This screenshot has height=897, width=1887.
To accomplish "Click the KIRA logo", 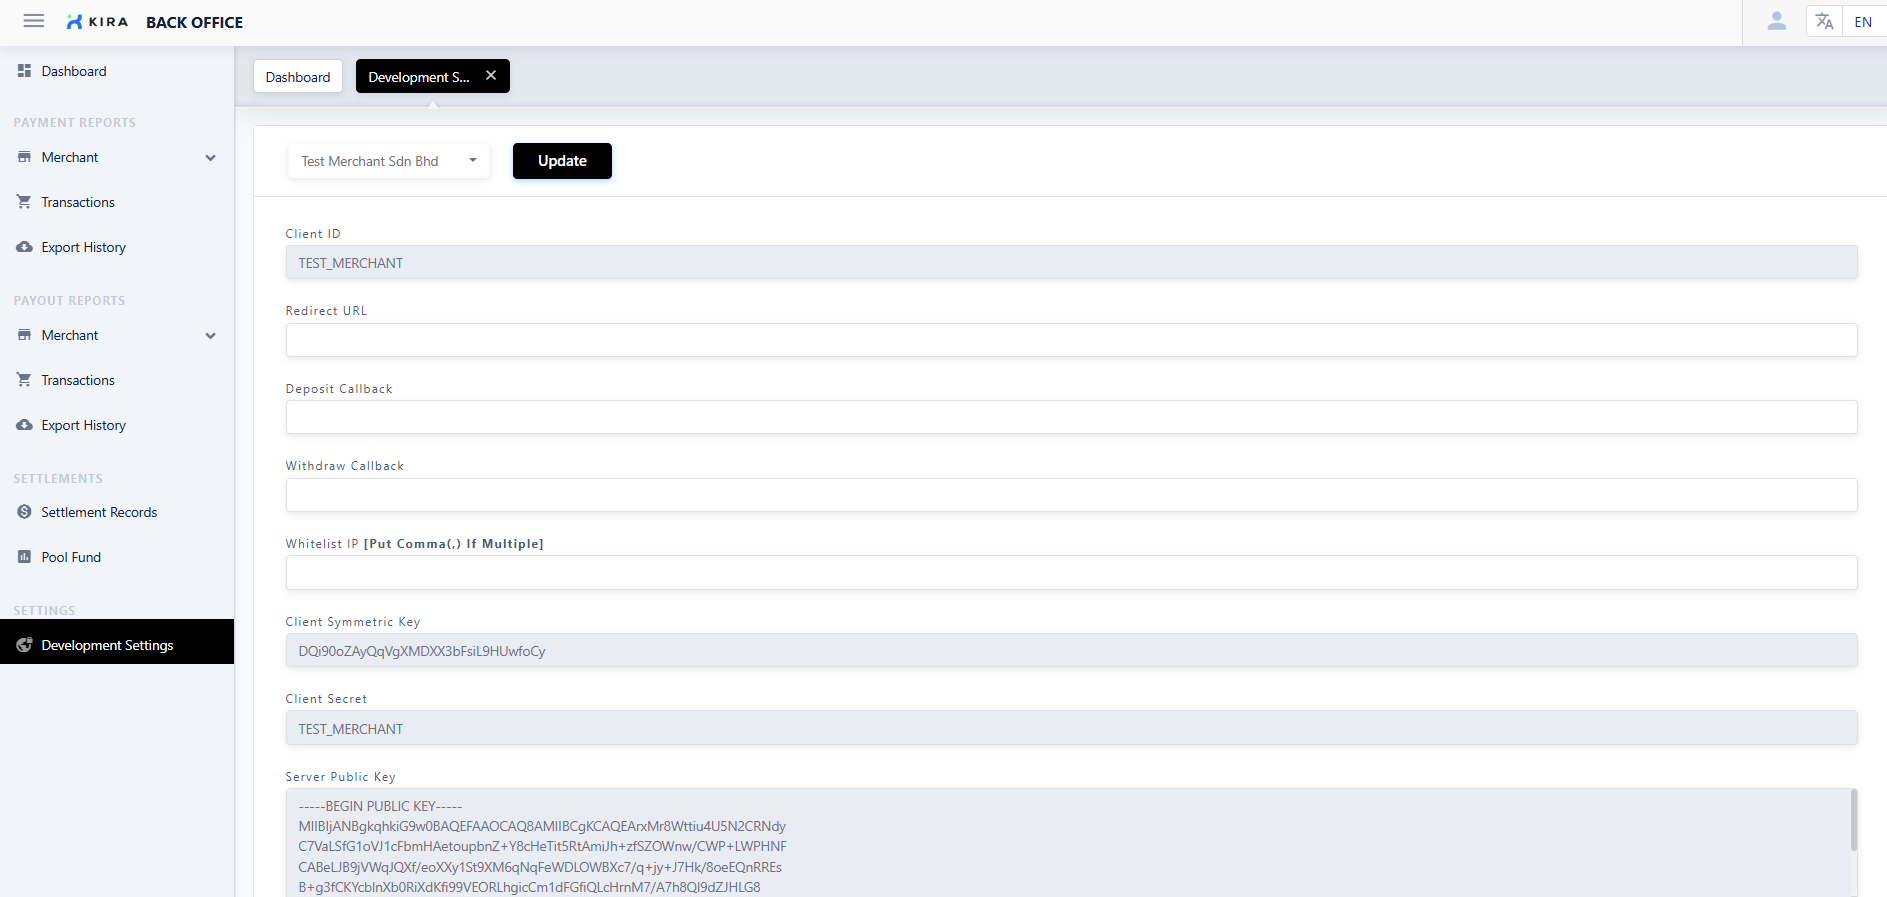I will [x=97, y=22].
